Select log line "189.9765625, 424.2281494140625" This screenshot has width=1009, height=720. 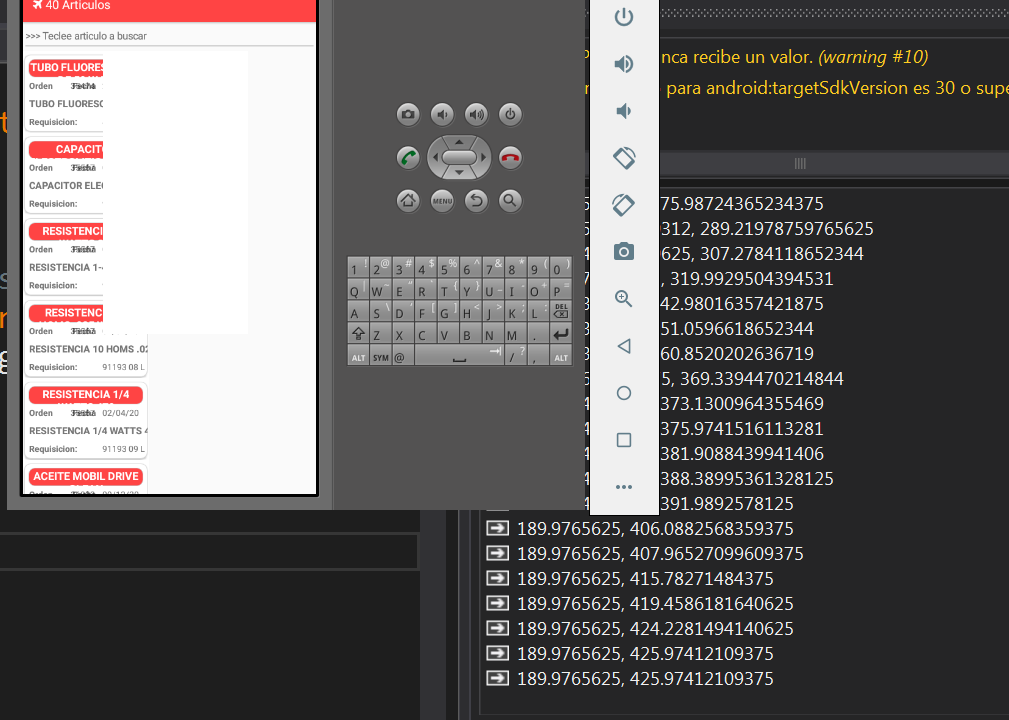tap(655, 629)
